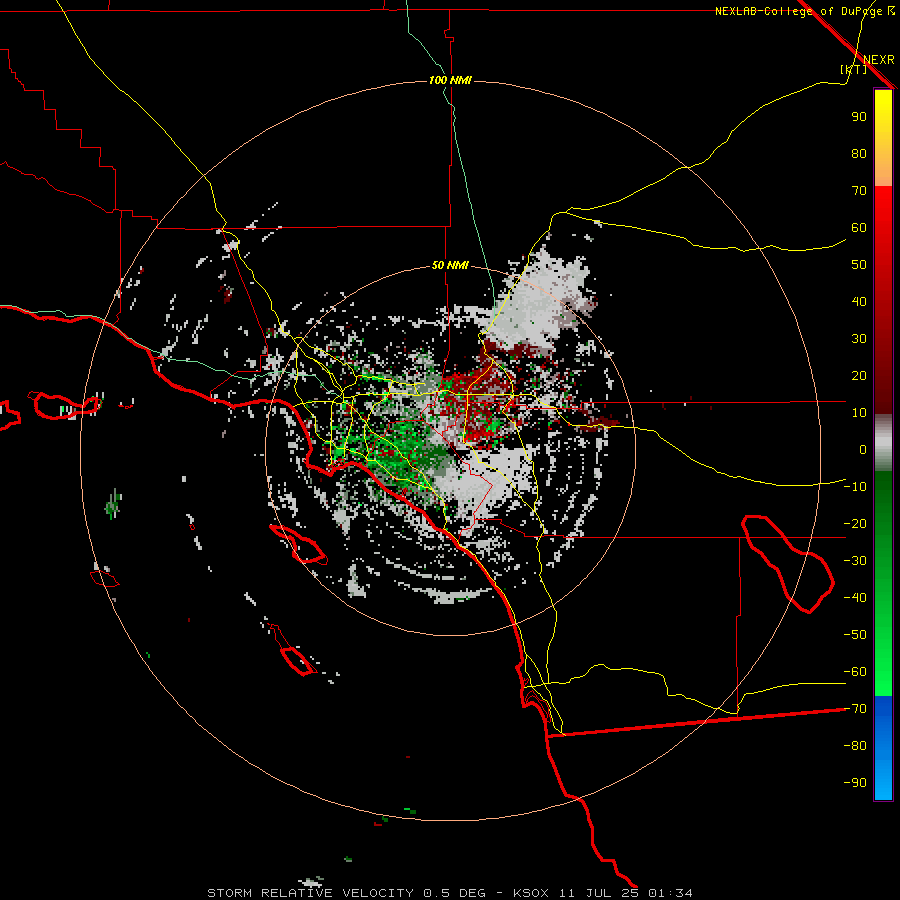Click the 40 value on velocity scale
This screenshot has width=900, height=900.
click(x=859, y=302)
